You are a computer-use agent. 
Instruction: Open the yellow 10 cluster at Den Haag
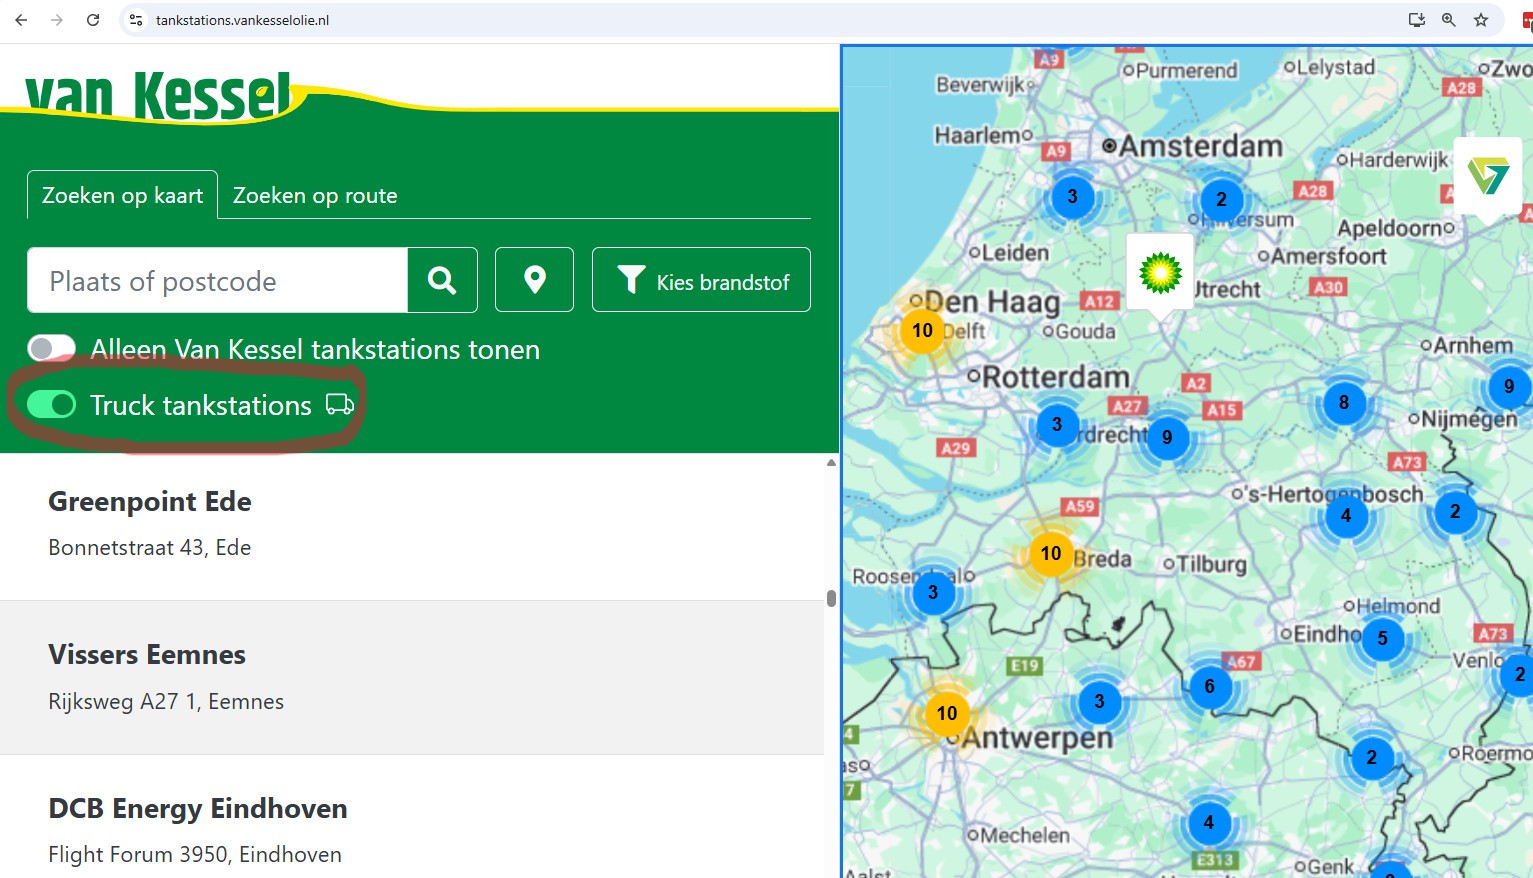(x=922, y=330)
